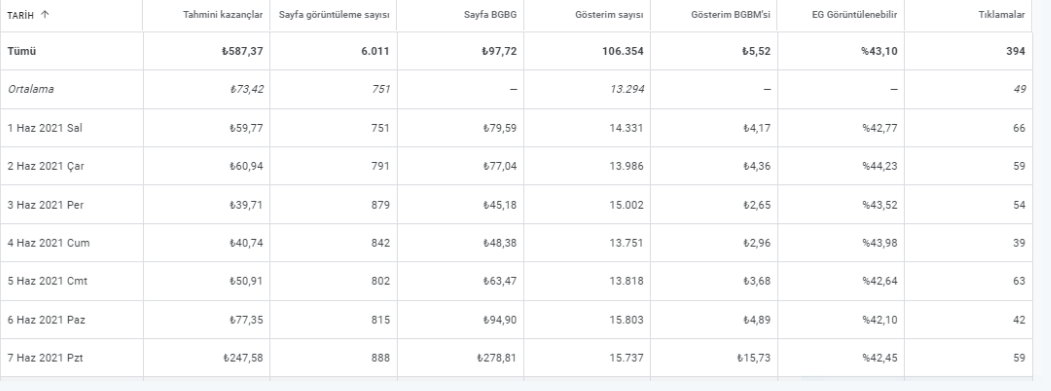Click the 4 Haz 2021 Cum row
This screenshot has height=391, width=1051.
pyautogui.click(x=516, y=243)
